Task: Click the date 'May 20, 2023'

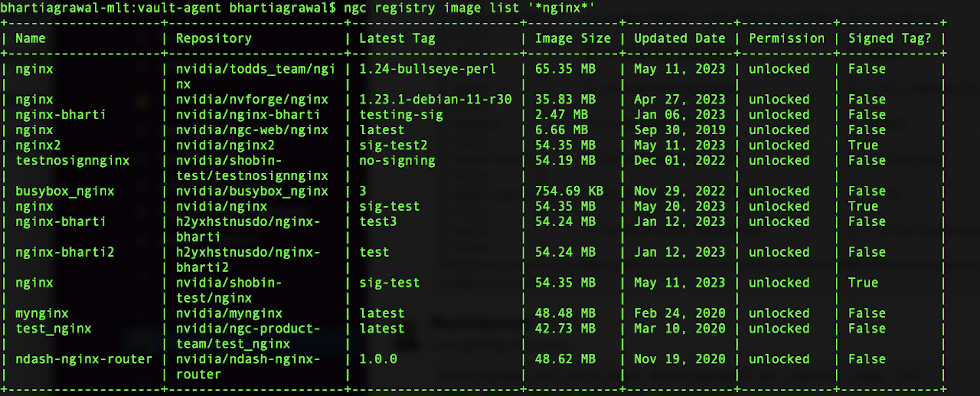Action: point(679,206)
